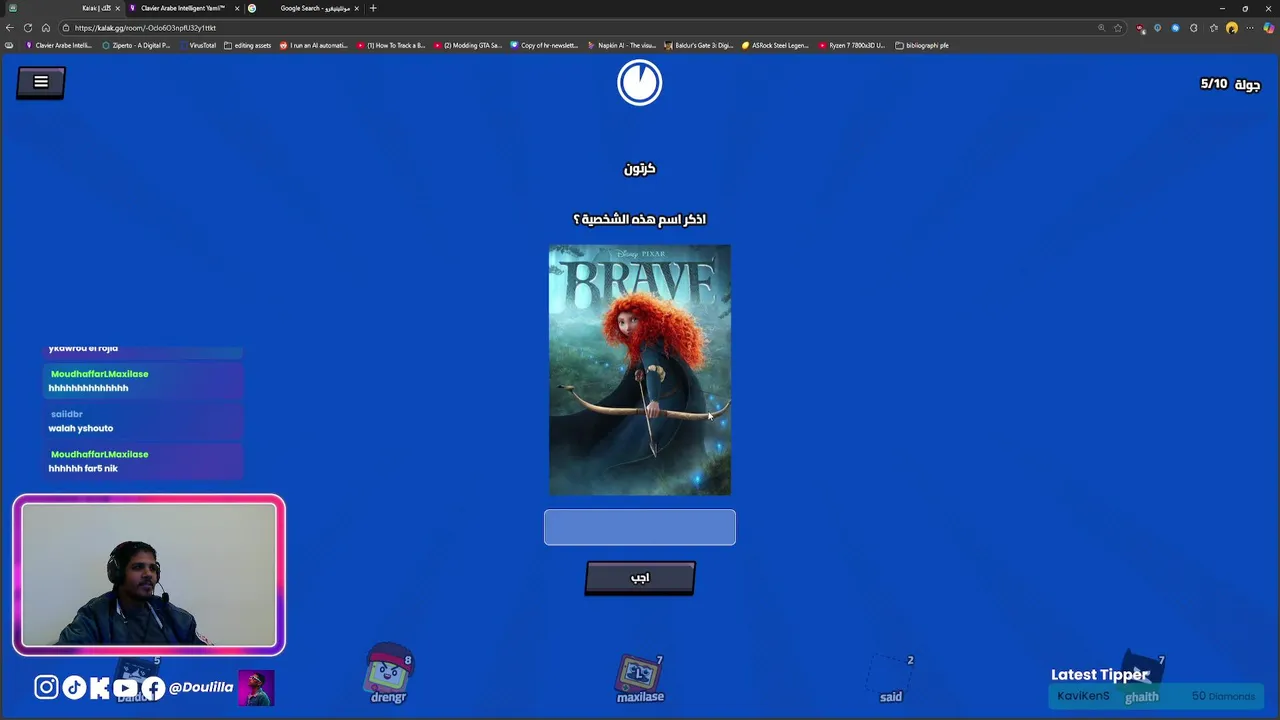1280x720 pixels.
Task: Click the streamer profile picture next to @Doulilla
Action: coord(256,688)
